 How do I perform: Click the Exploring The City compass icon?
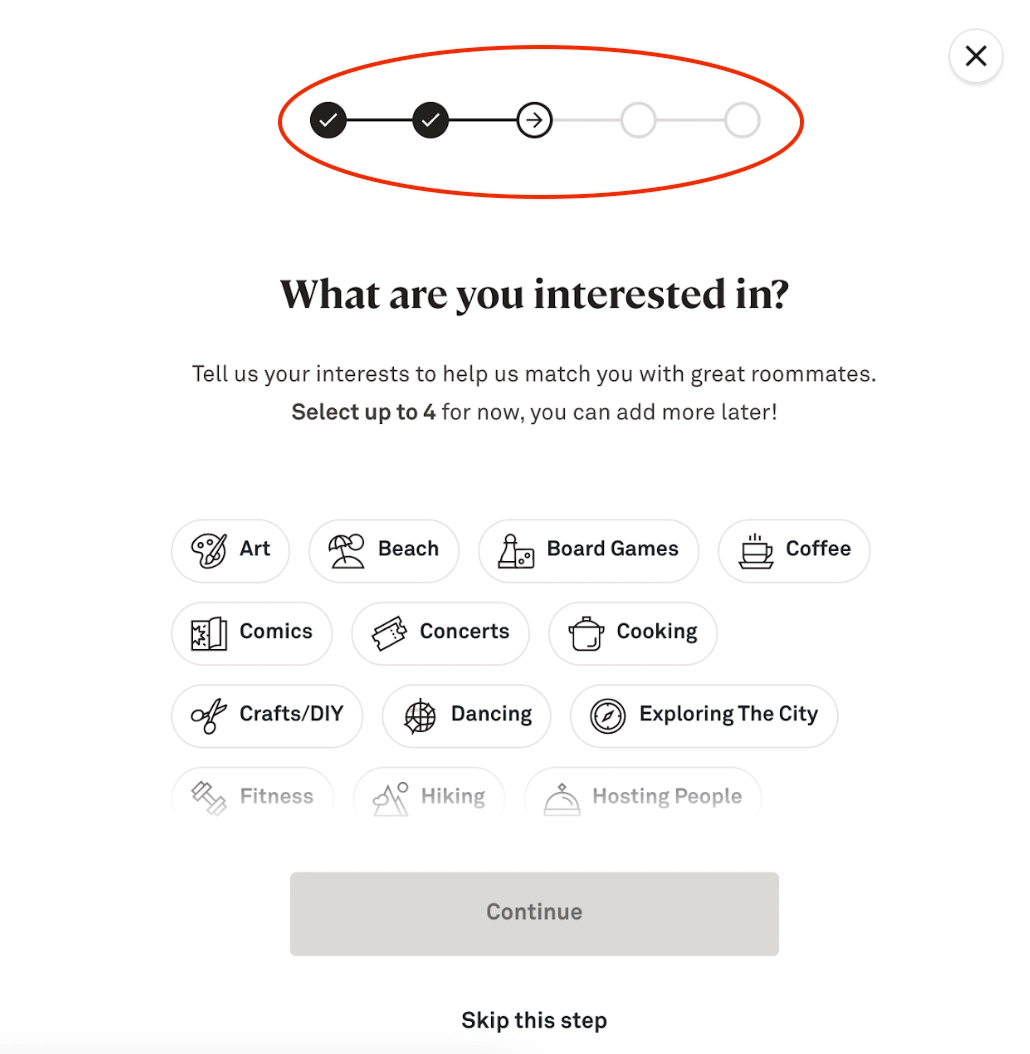click(x=608, y=715)
